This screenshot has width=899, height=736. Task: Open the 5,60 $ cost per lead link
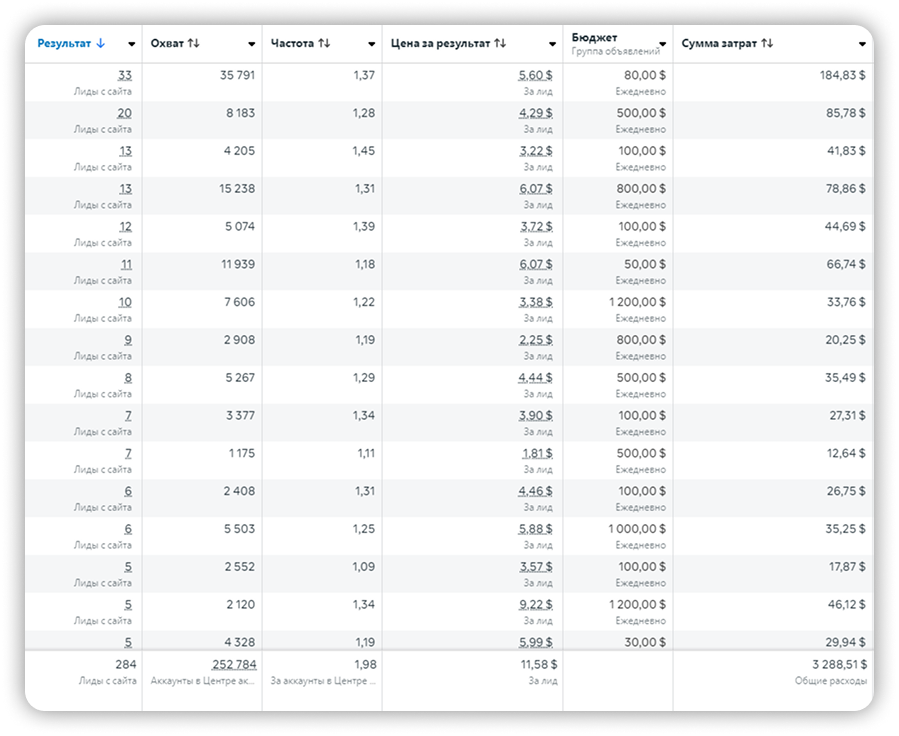535,75
